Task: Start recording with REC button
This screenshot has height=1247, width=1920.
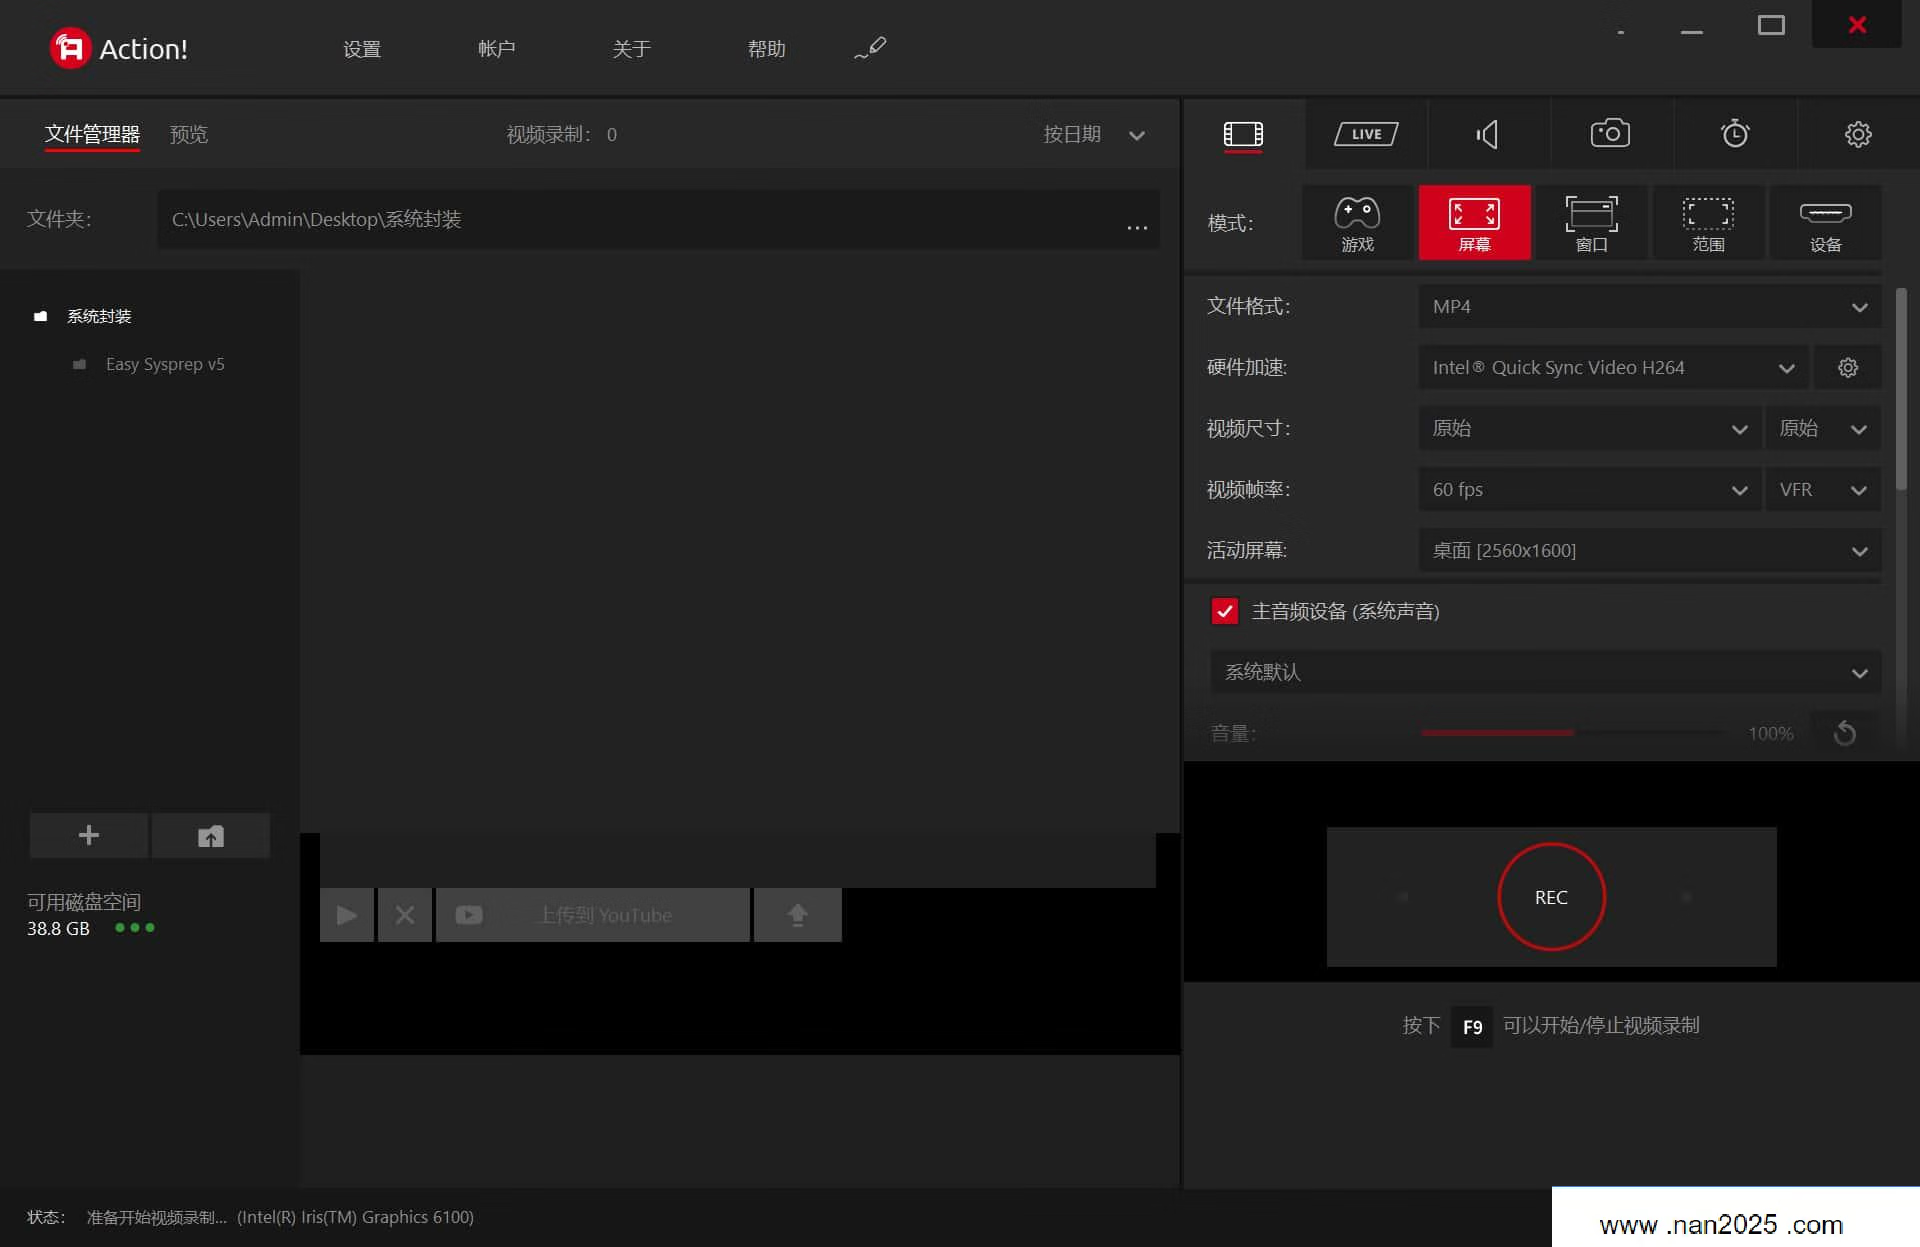Action: coord(1551,897)
